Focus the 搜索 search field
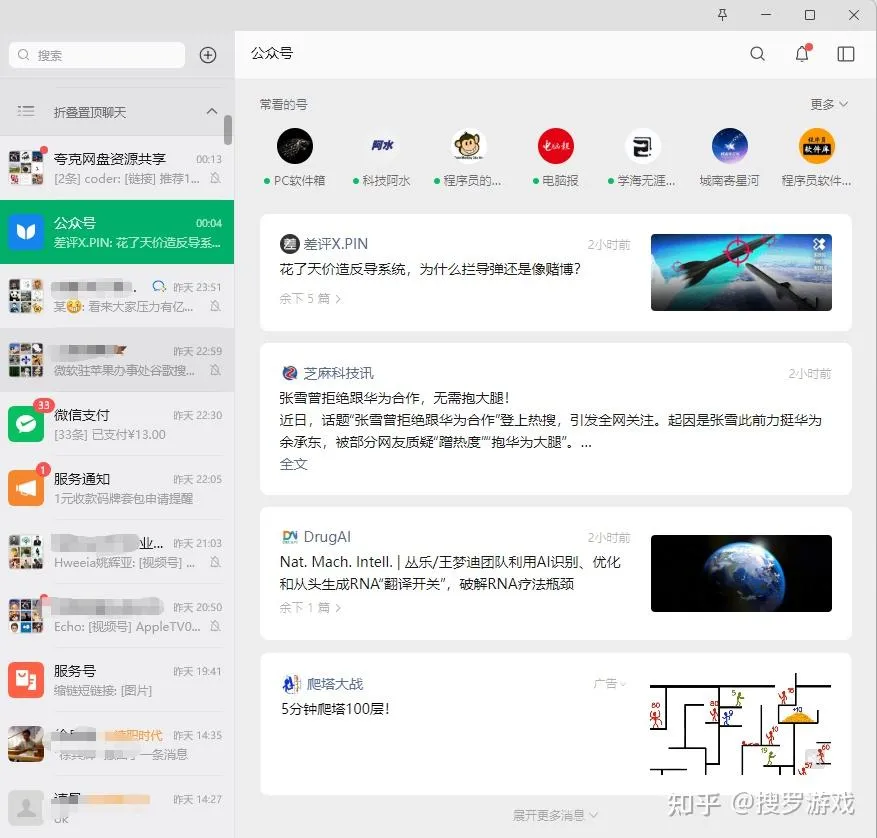The image size is (877, 838). tap(97, 55)
